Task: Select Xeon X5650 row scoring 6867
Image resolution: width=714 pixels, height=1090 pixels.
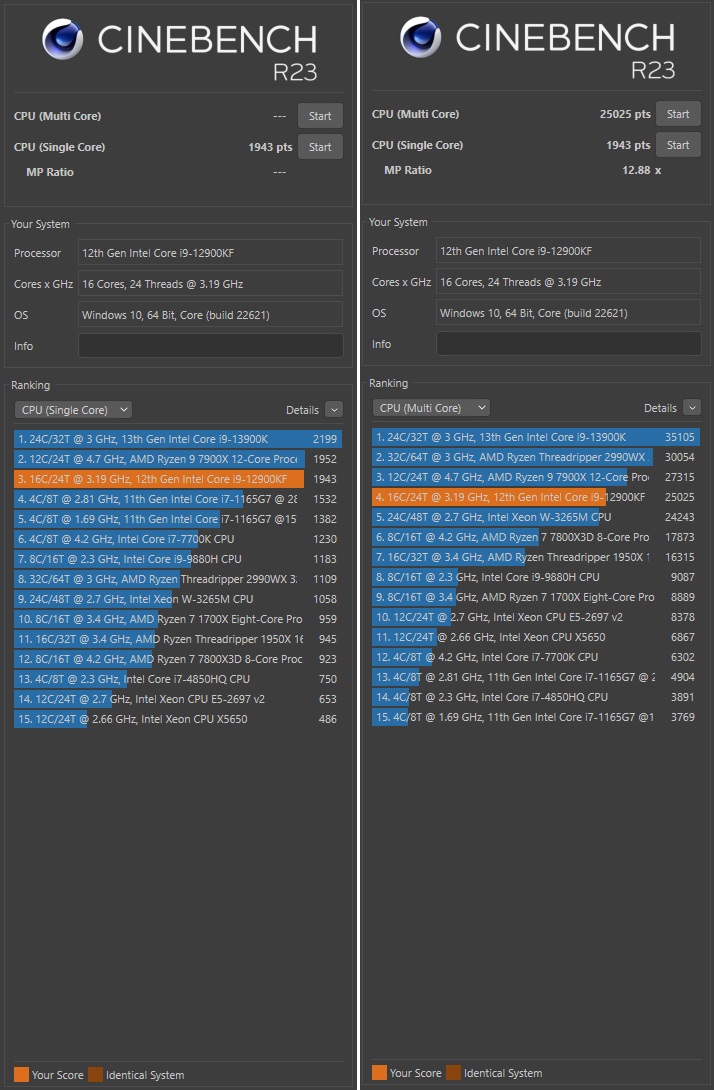Action: 535,637
